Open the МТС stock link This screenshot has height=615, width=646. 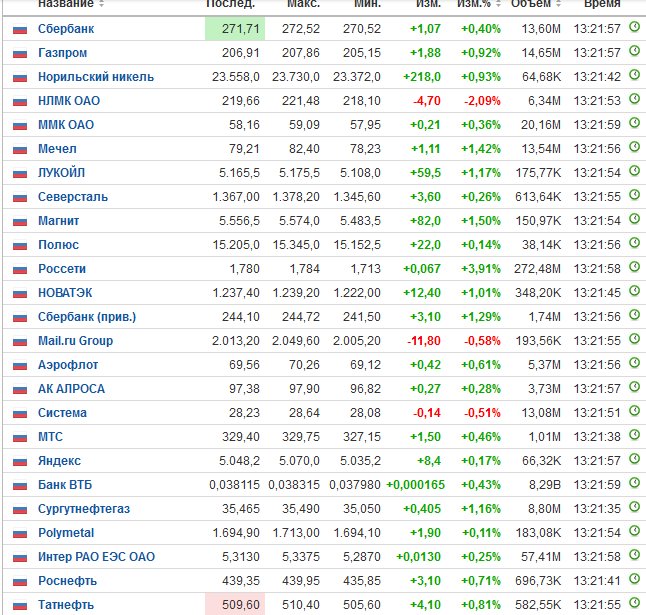coord(50,437)
